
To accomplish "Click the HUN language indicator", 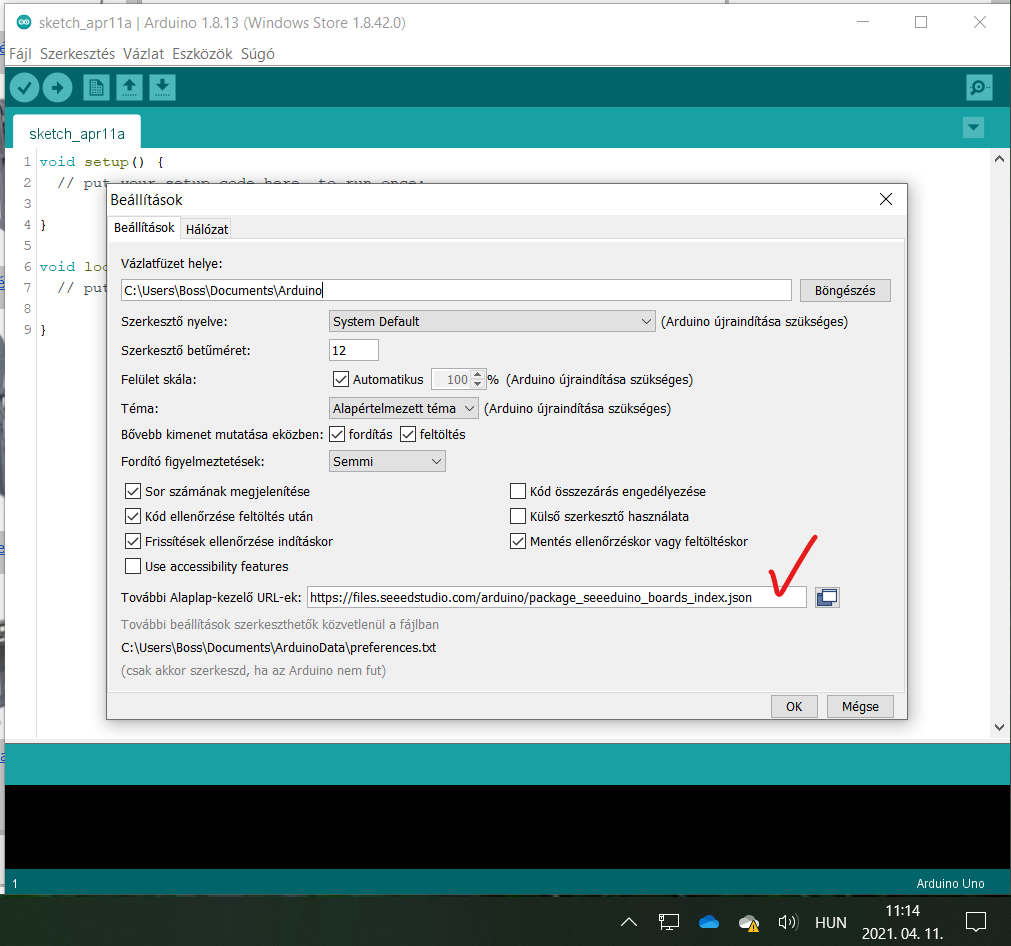I will point(830,923).
